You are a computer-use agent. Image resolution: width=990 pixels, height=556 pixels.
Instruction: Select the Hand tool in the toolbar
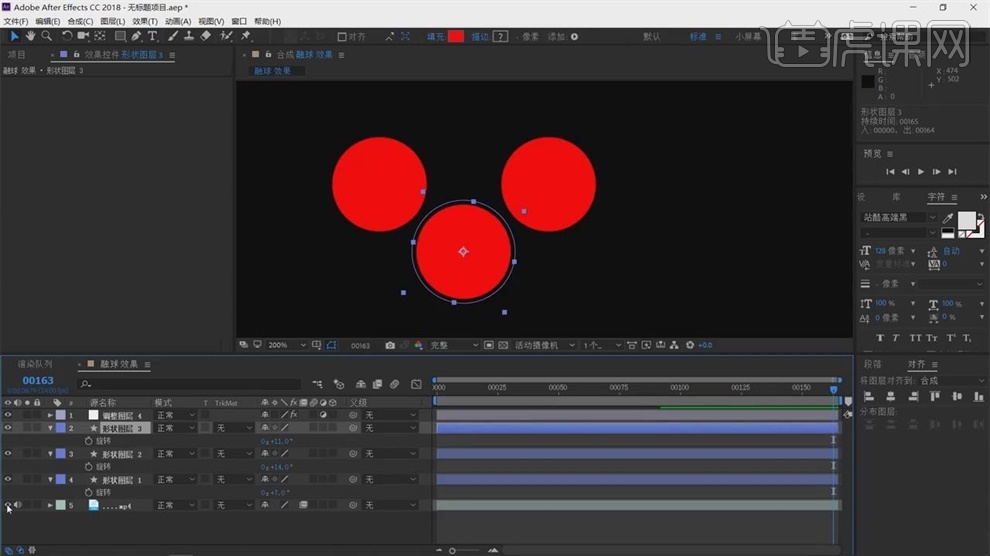pos(30,36)
